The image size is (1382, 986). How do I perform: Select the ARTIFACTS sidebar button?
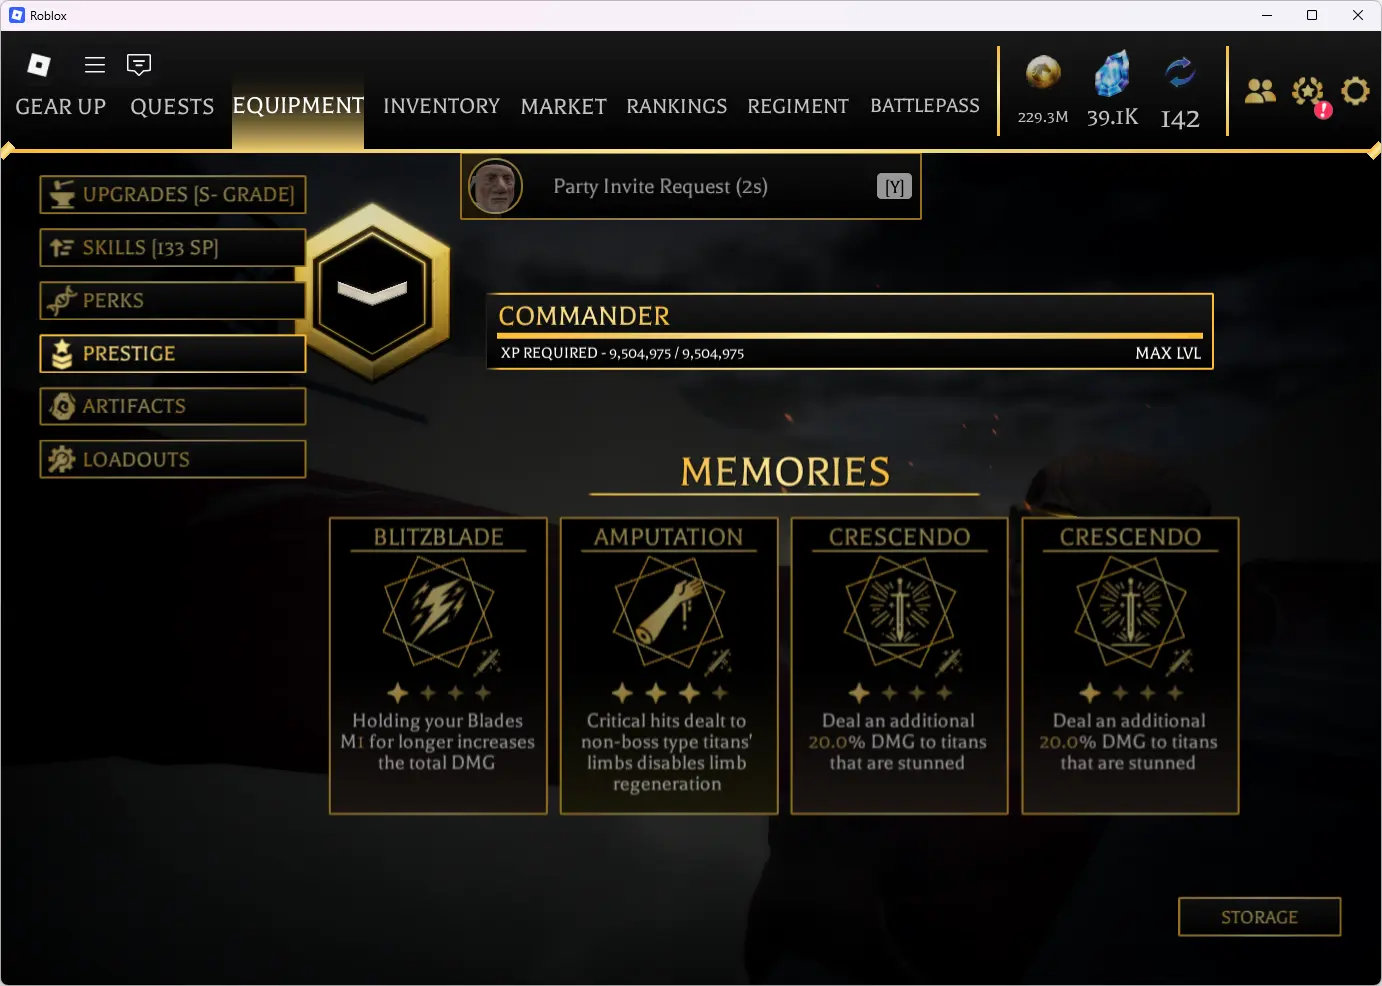[x=173, y=406]
